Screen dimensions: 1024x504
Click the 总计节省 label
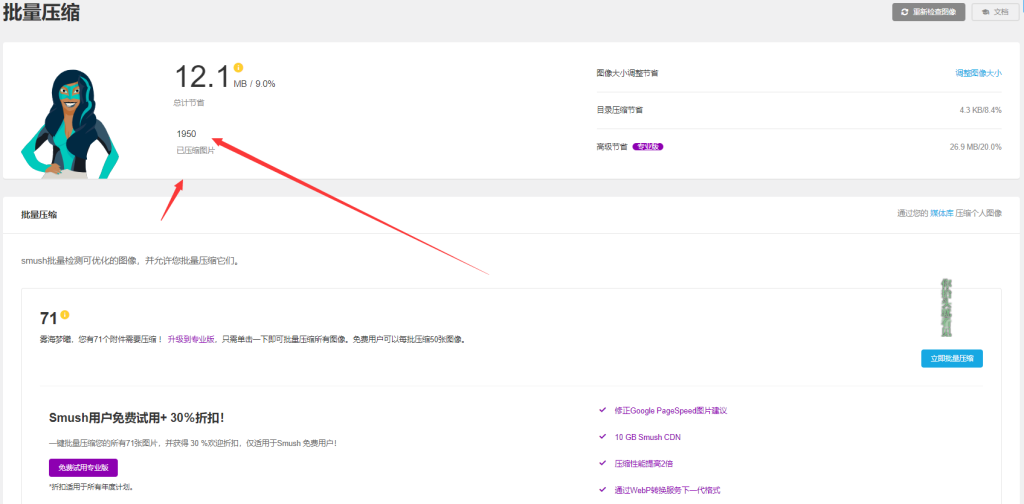coord(189,102)
